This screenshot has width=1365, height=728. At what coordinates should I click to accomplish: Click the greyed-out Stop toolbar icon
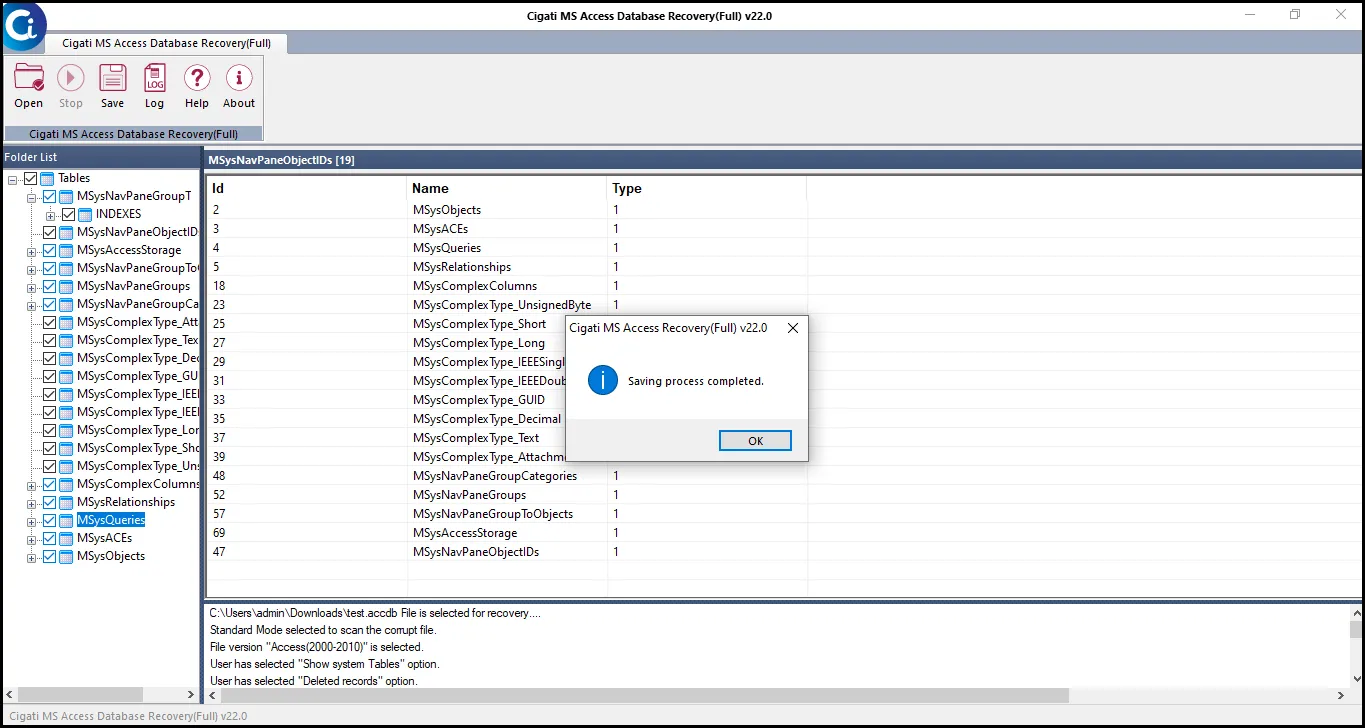pyautogui.click(x=70, y=78)
